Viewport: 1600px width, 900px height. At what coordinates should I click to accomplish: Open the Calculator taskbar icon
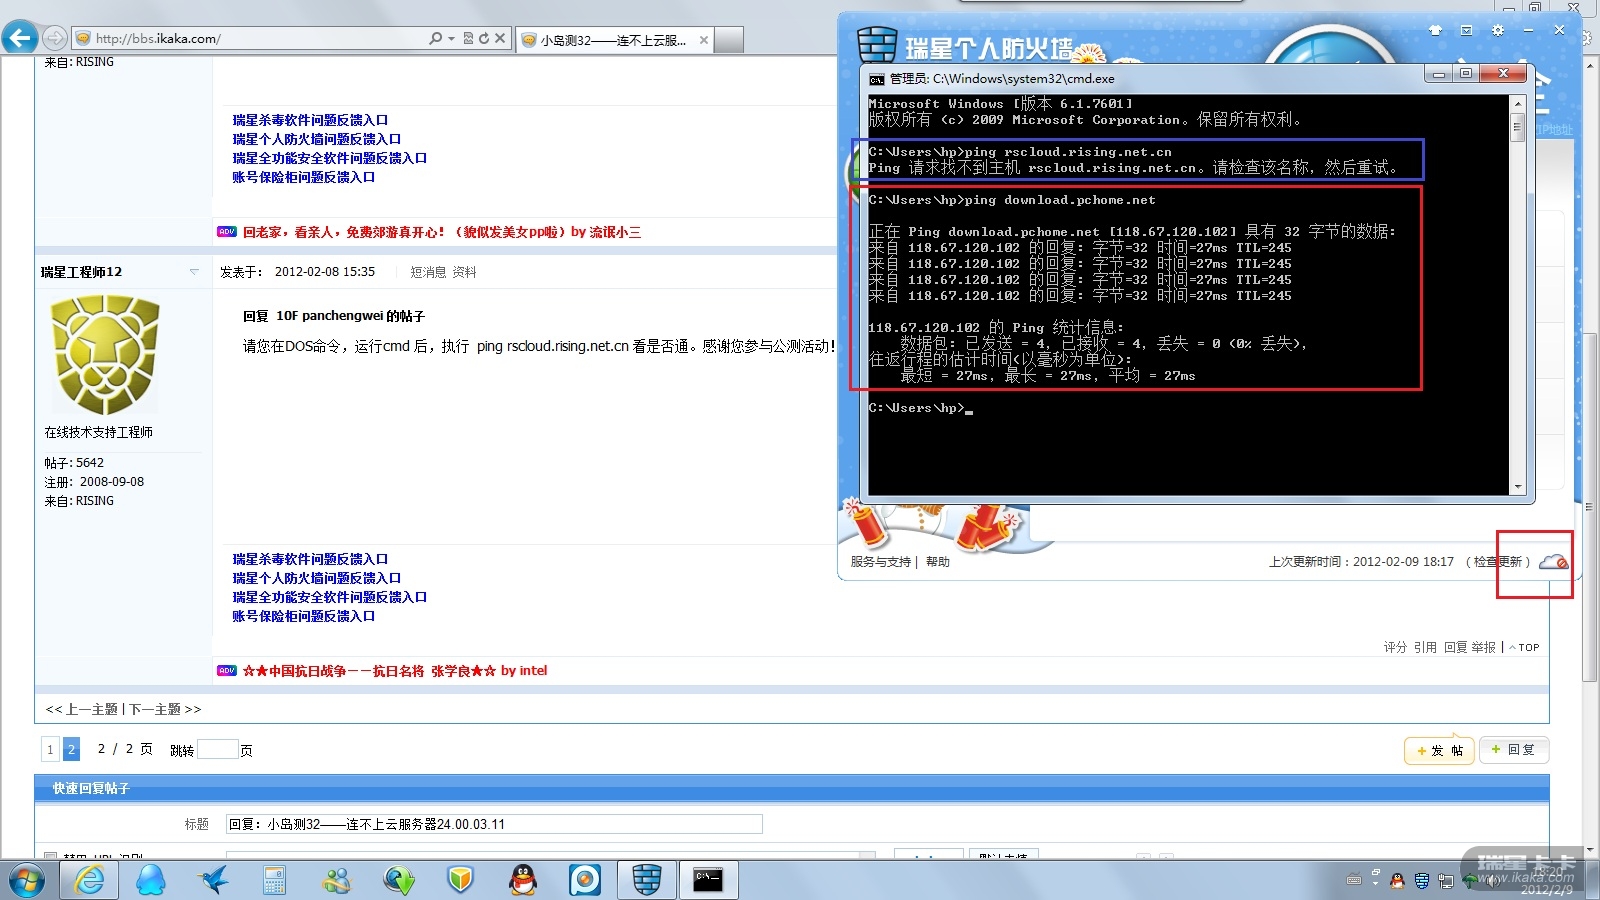click(x=274, y=880)
